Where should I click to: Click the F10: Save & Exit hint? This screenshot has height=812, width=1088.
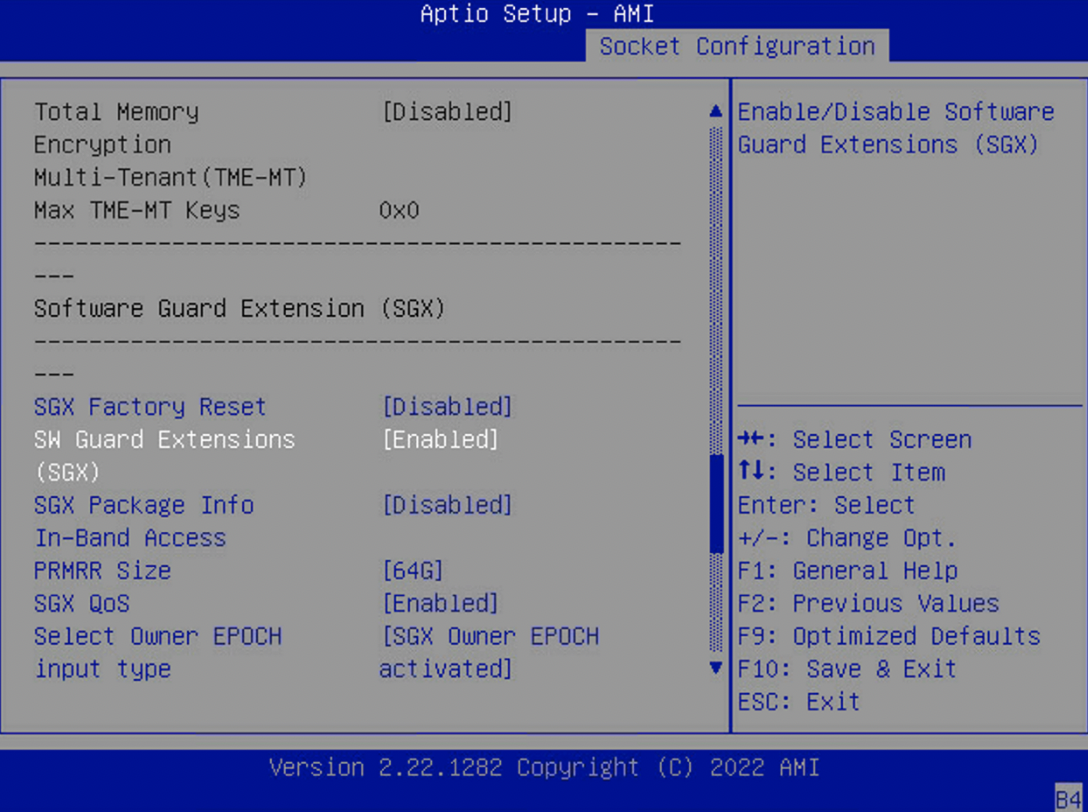847,669
